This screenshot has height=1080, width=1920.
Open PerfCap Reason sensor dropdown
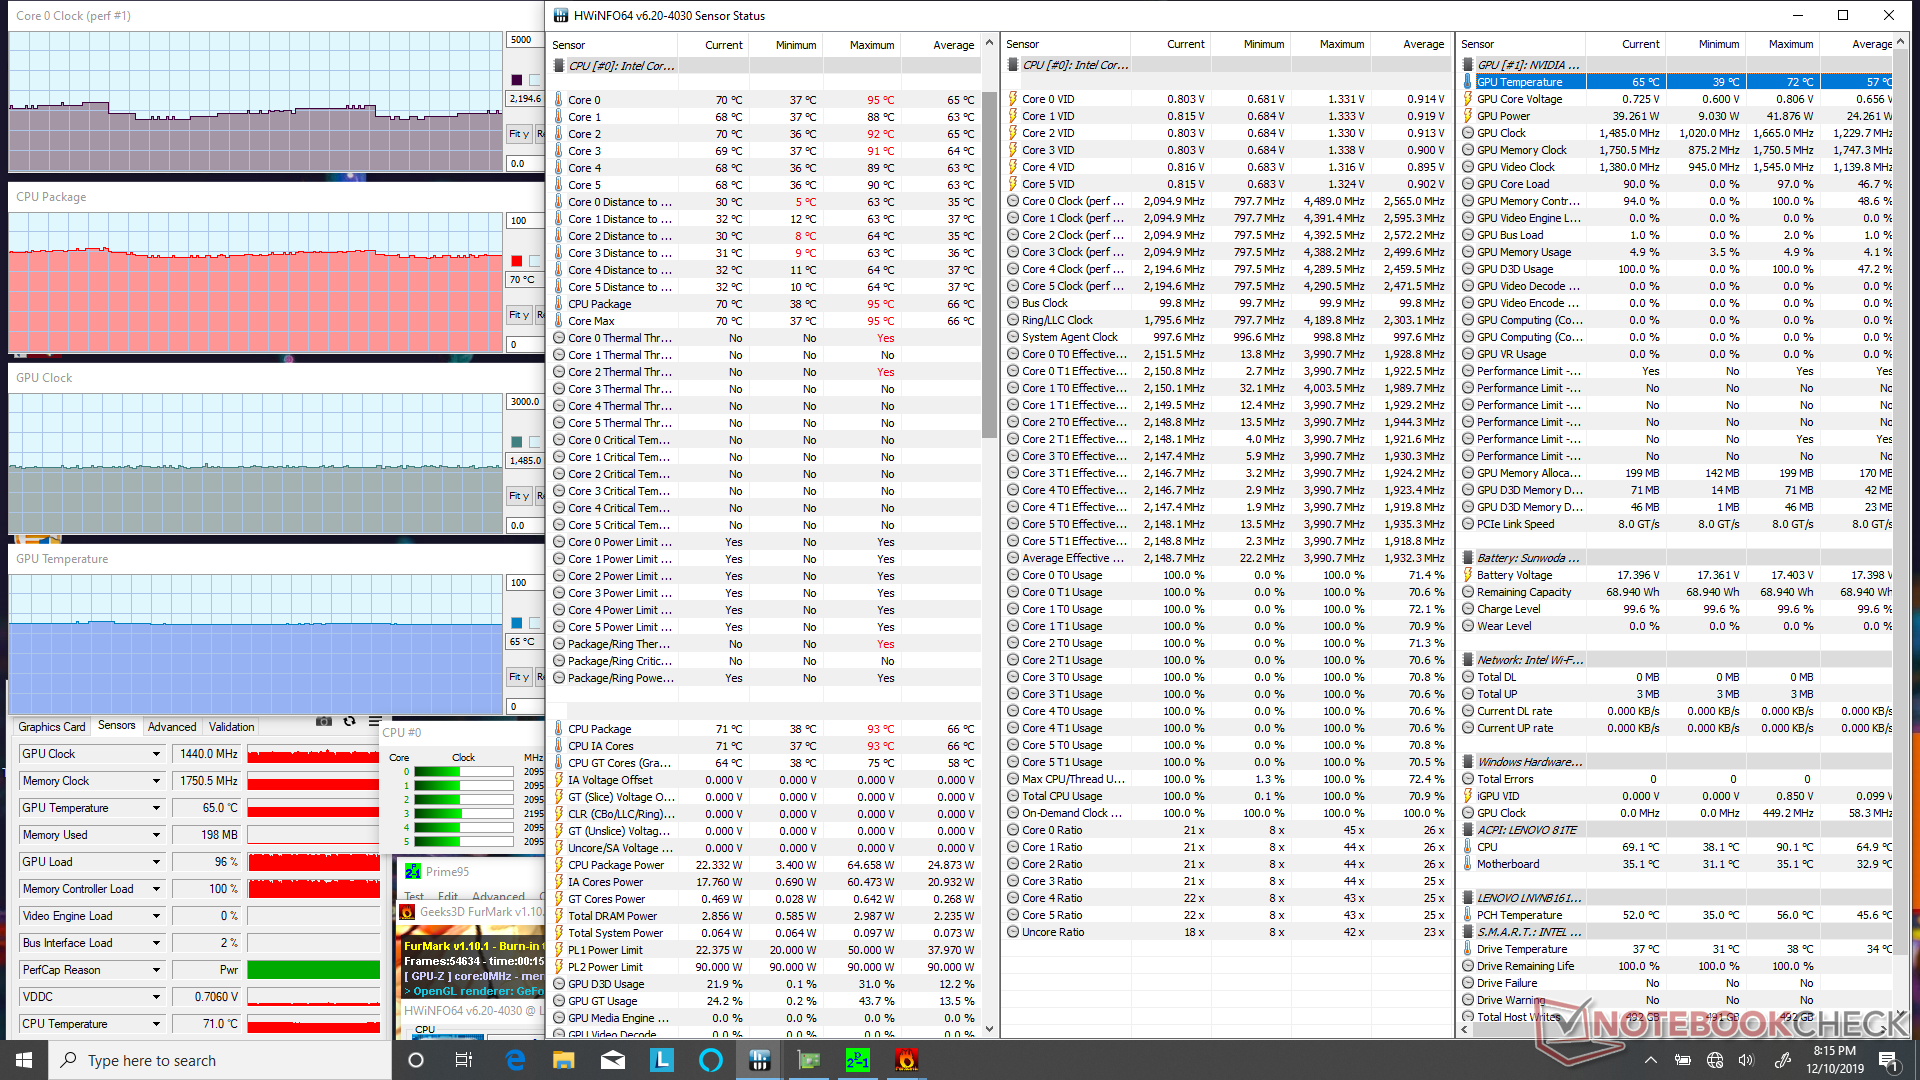click(156, 970)
